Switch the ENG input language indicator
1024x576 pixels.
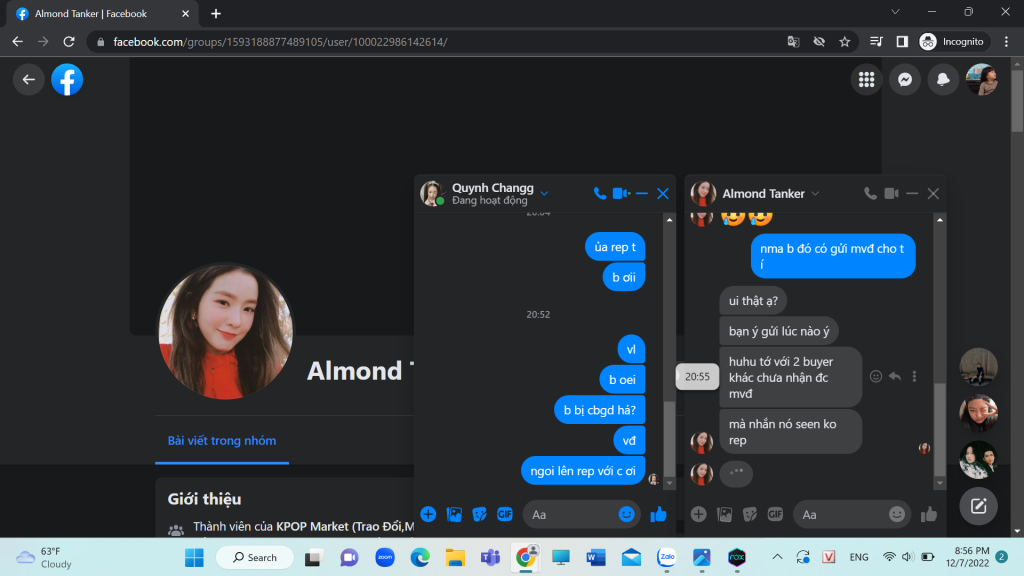(859, 557)
